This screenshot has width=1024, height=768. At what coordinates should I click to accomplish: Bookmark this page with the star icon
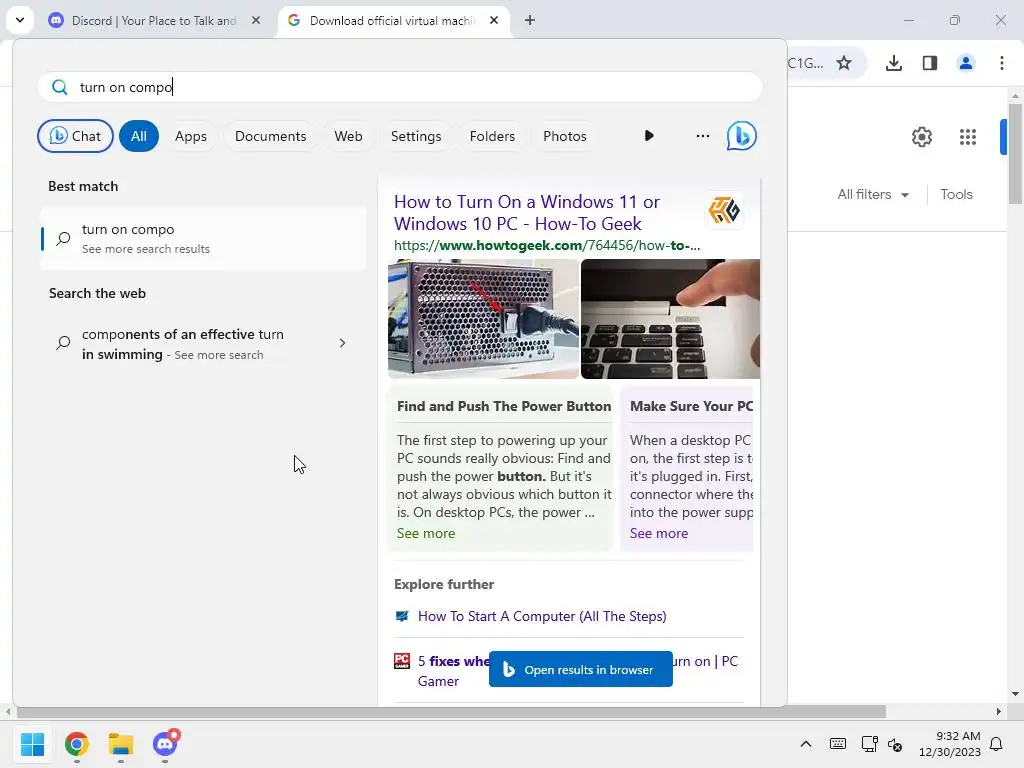(844, 63)
